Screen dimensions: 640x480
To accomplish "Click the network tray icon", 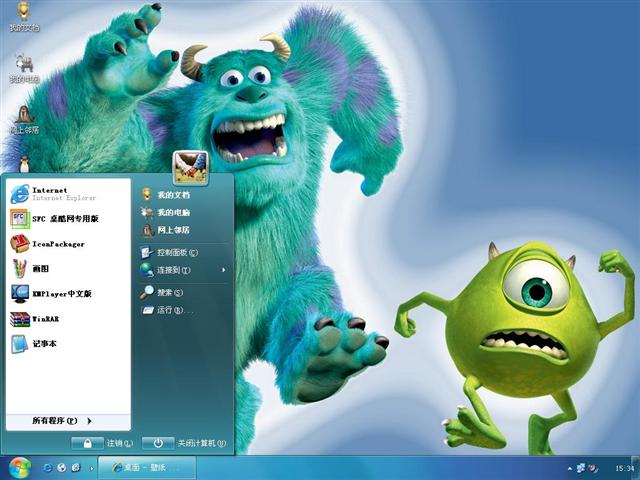I will [581, 468].
